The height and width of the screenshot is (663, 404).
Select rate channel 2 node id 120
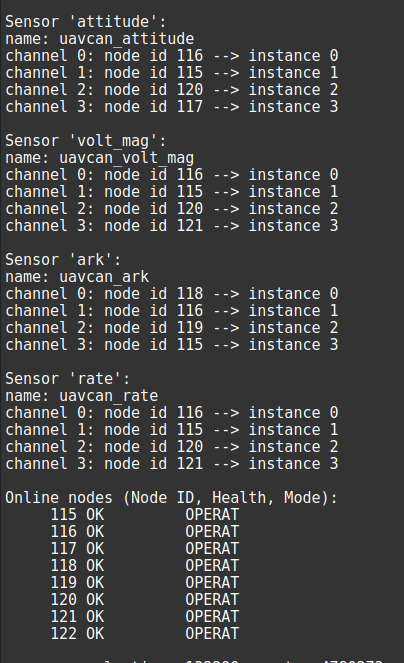[171, 447]
